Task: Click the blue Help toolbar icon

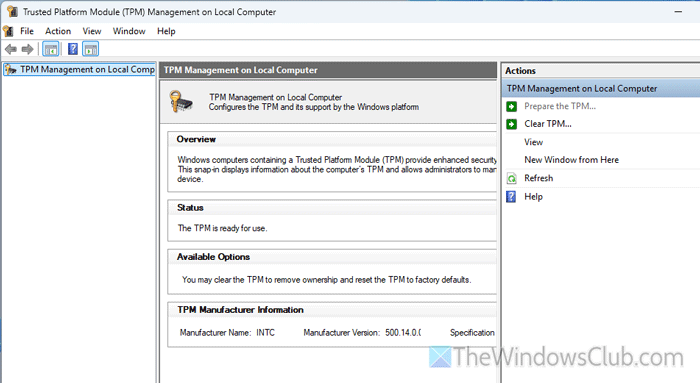Action: coord(73,49)
